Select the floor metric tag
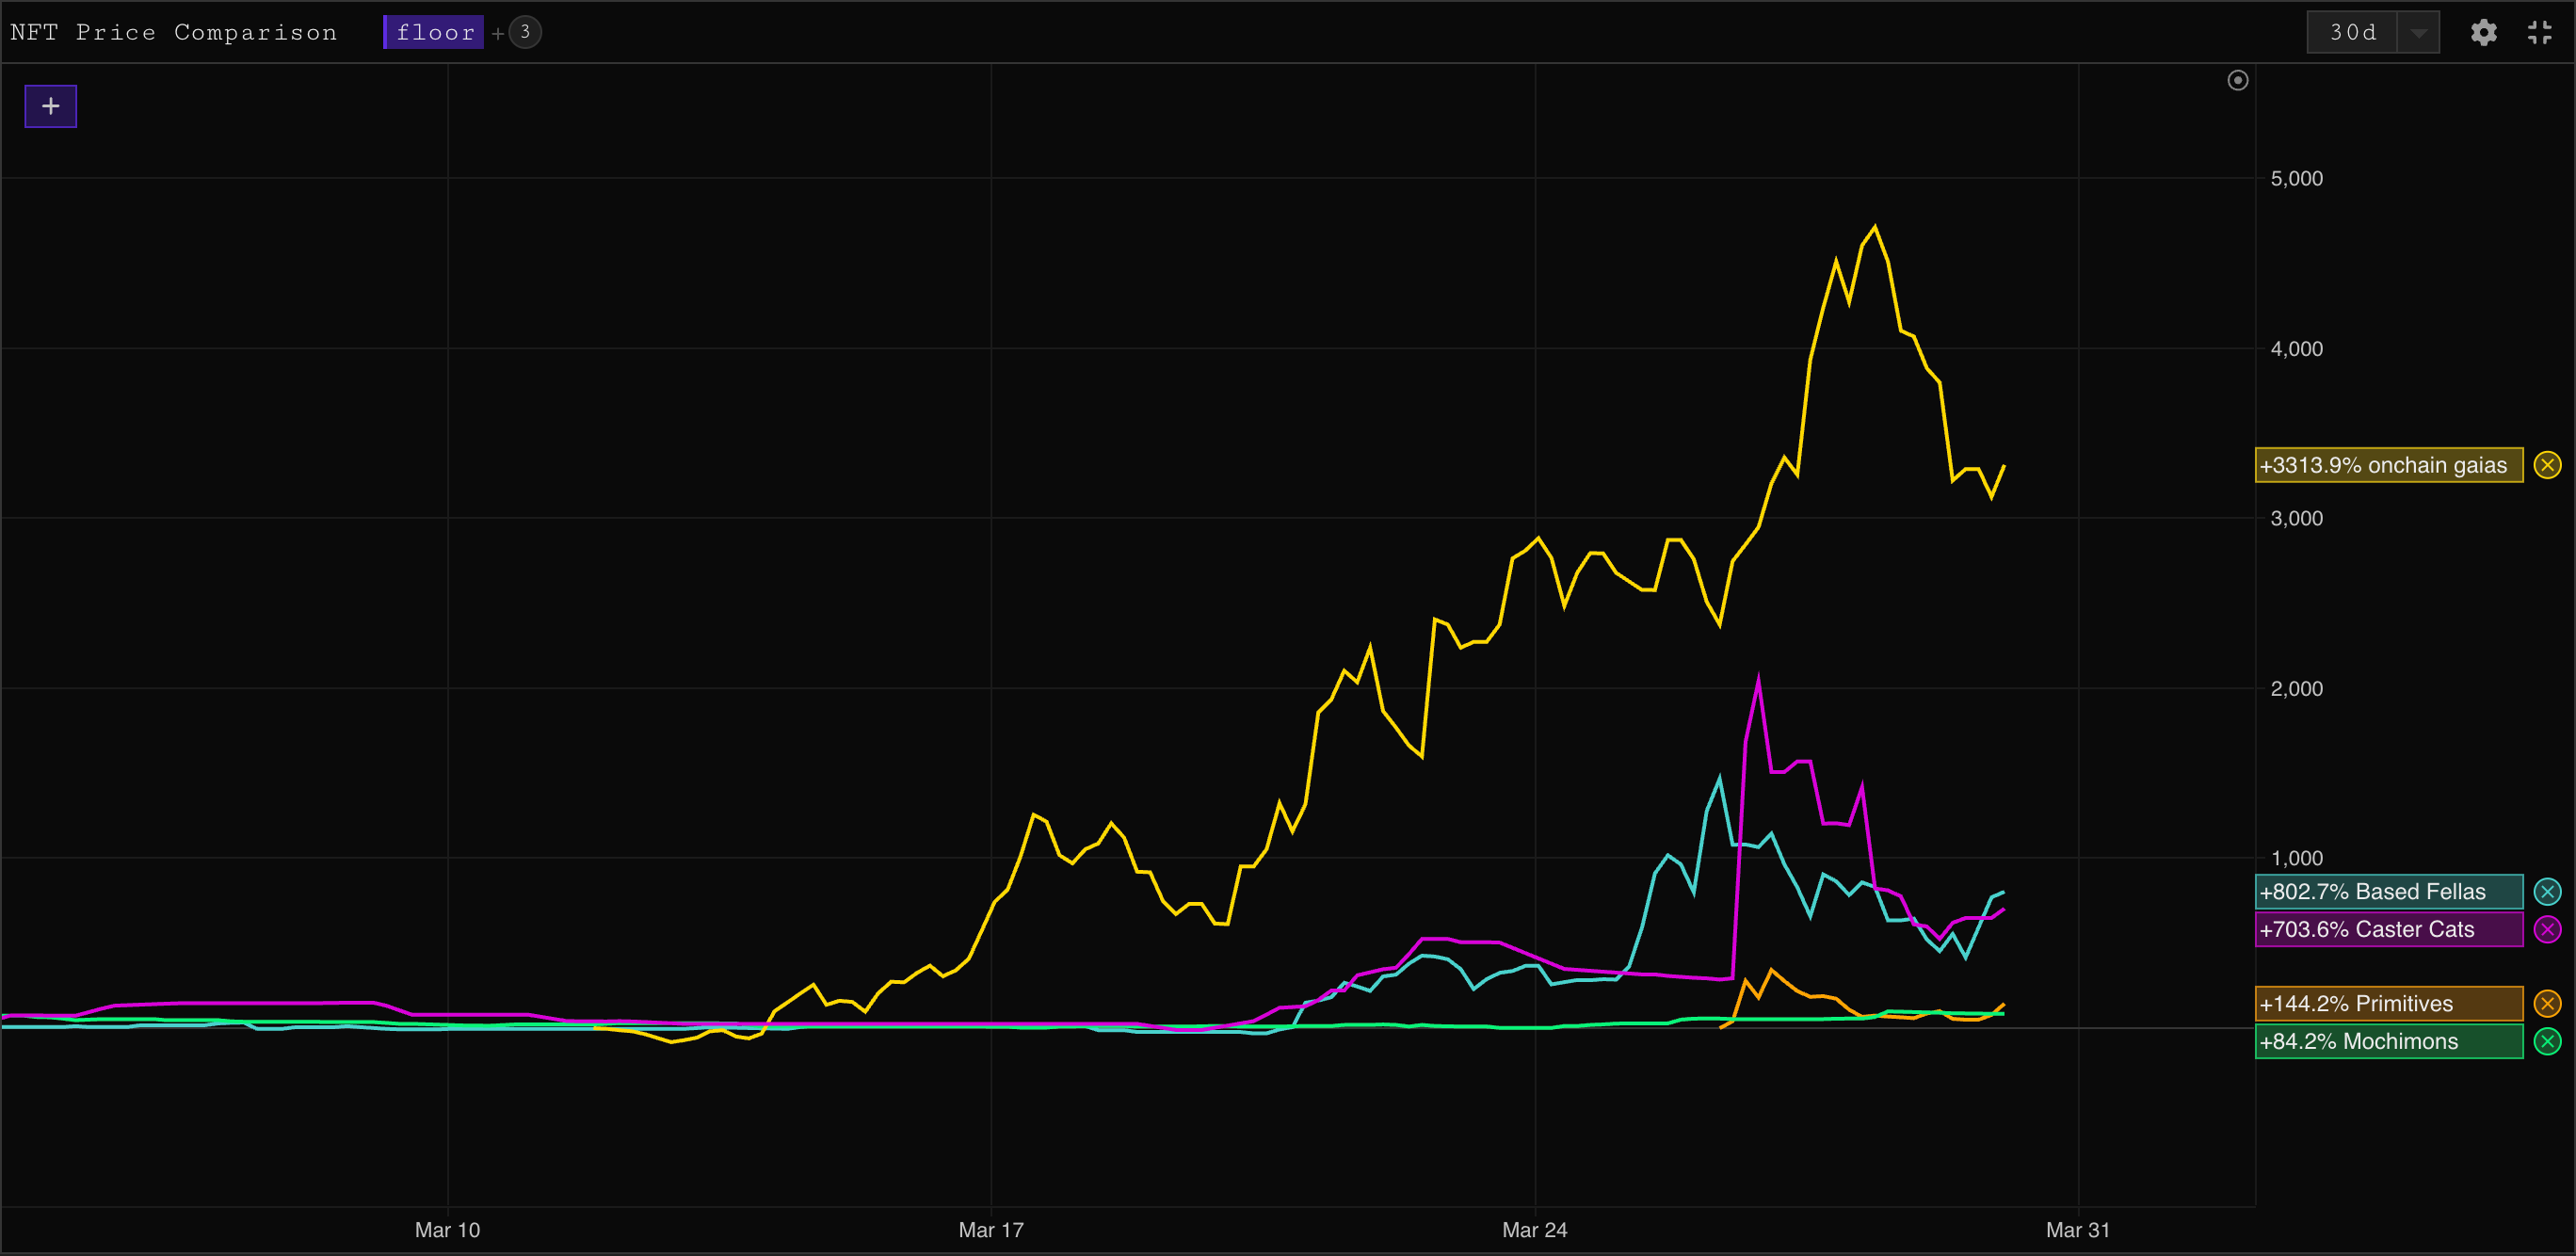The width and height of the screenshot is (2576, 1256). click(x=435, y=32)
